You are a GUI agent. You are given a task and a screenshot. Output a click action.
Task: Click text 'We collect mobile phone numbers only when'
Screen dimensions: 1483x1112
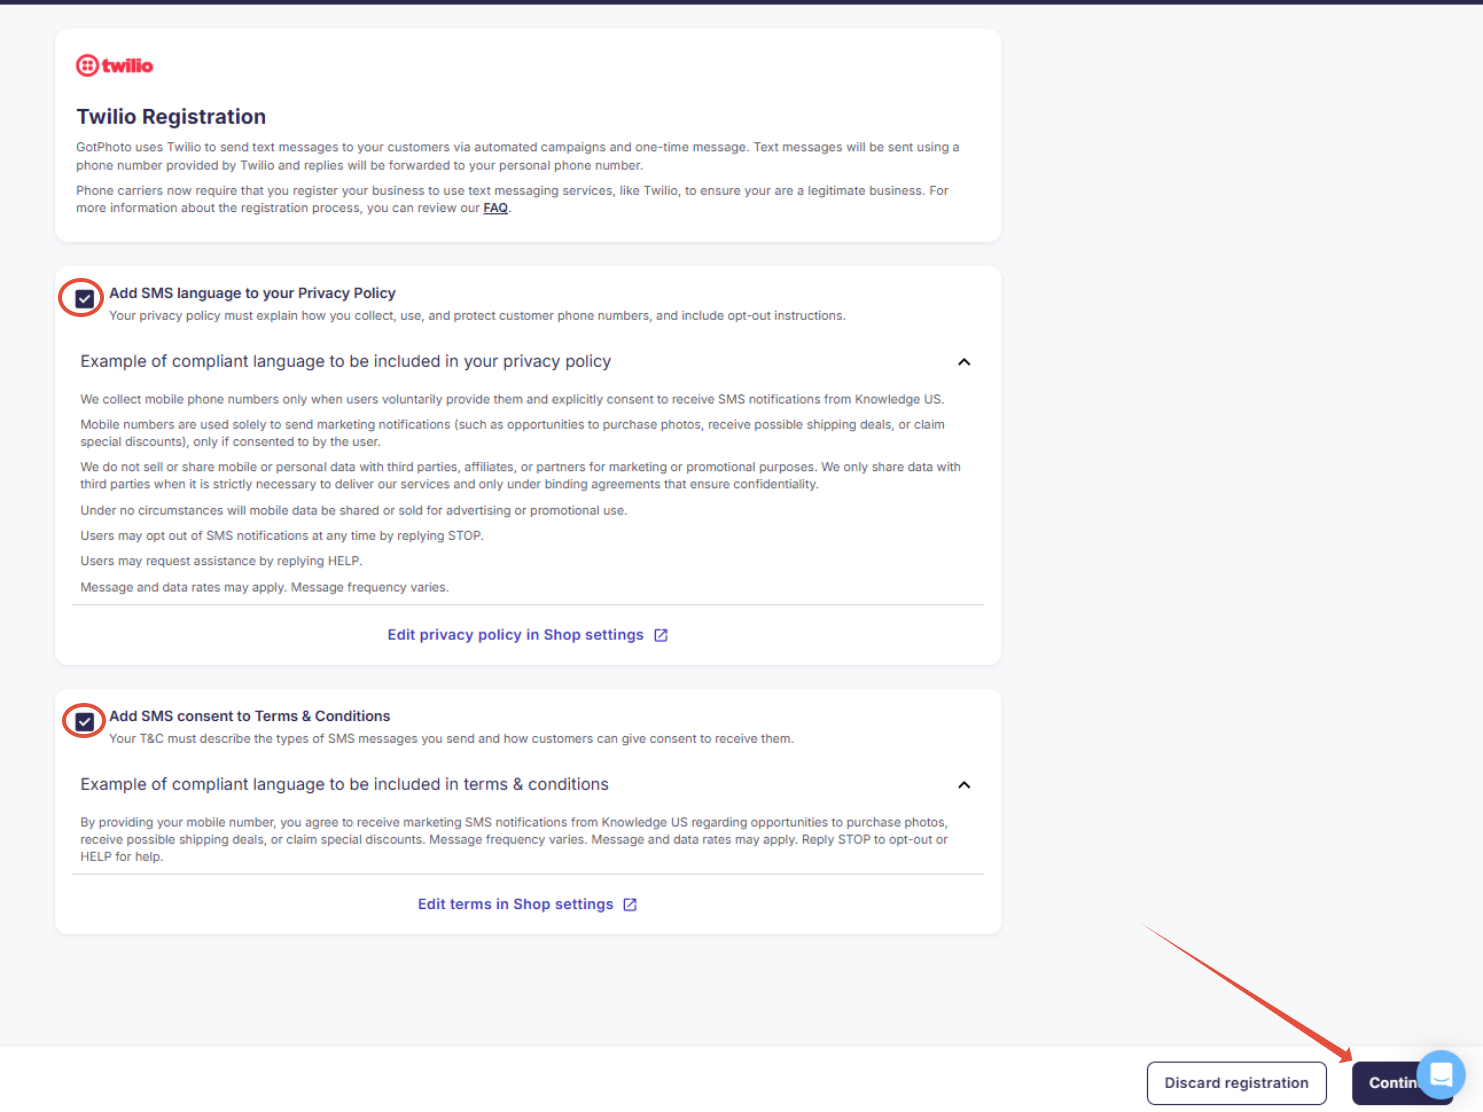(x=512, y=399)
